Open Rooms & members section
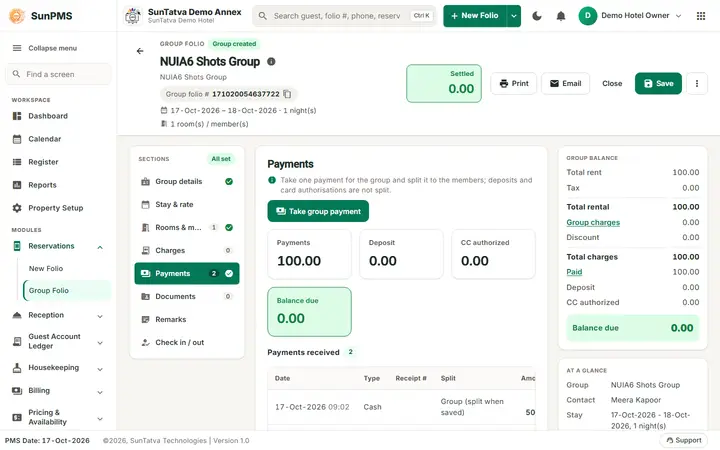Viewport: 720px width, 450px height. click(187, 228)
